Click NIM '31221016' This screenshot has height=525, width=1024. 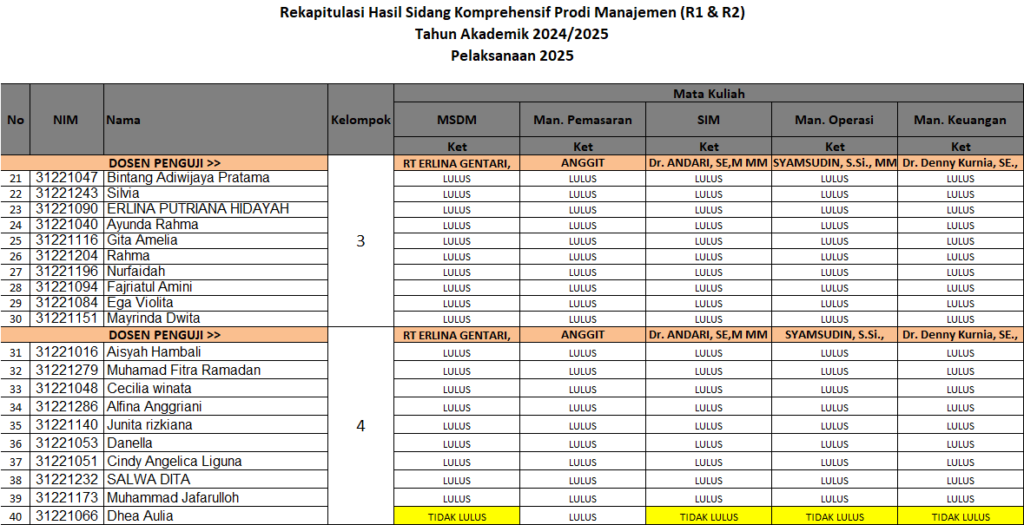coord(67,352)
